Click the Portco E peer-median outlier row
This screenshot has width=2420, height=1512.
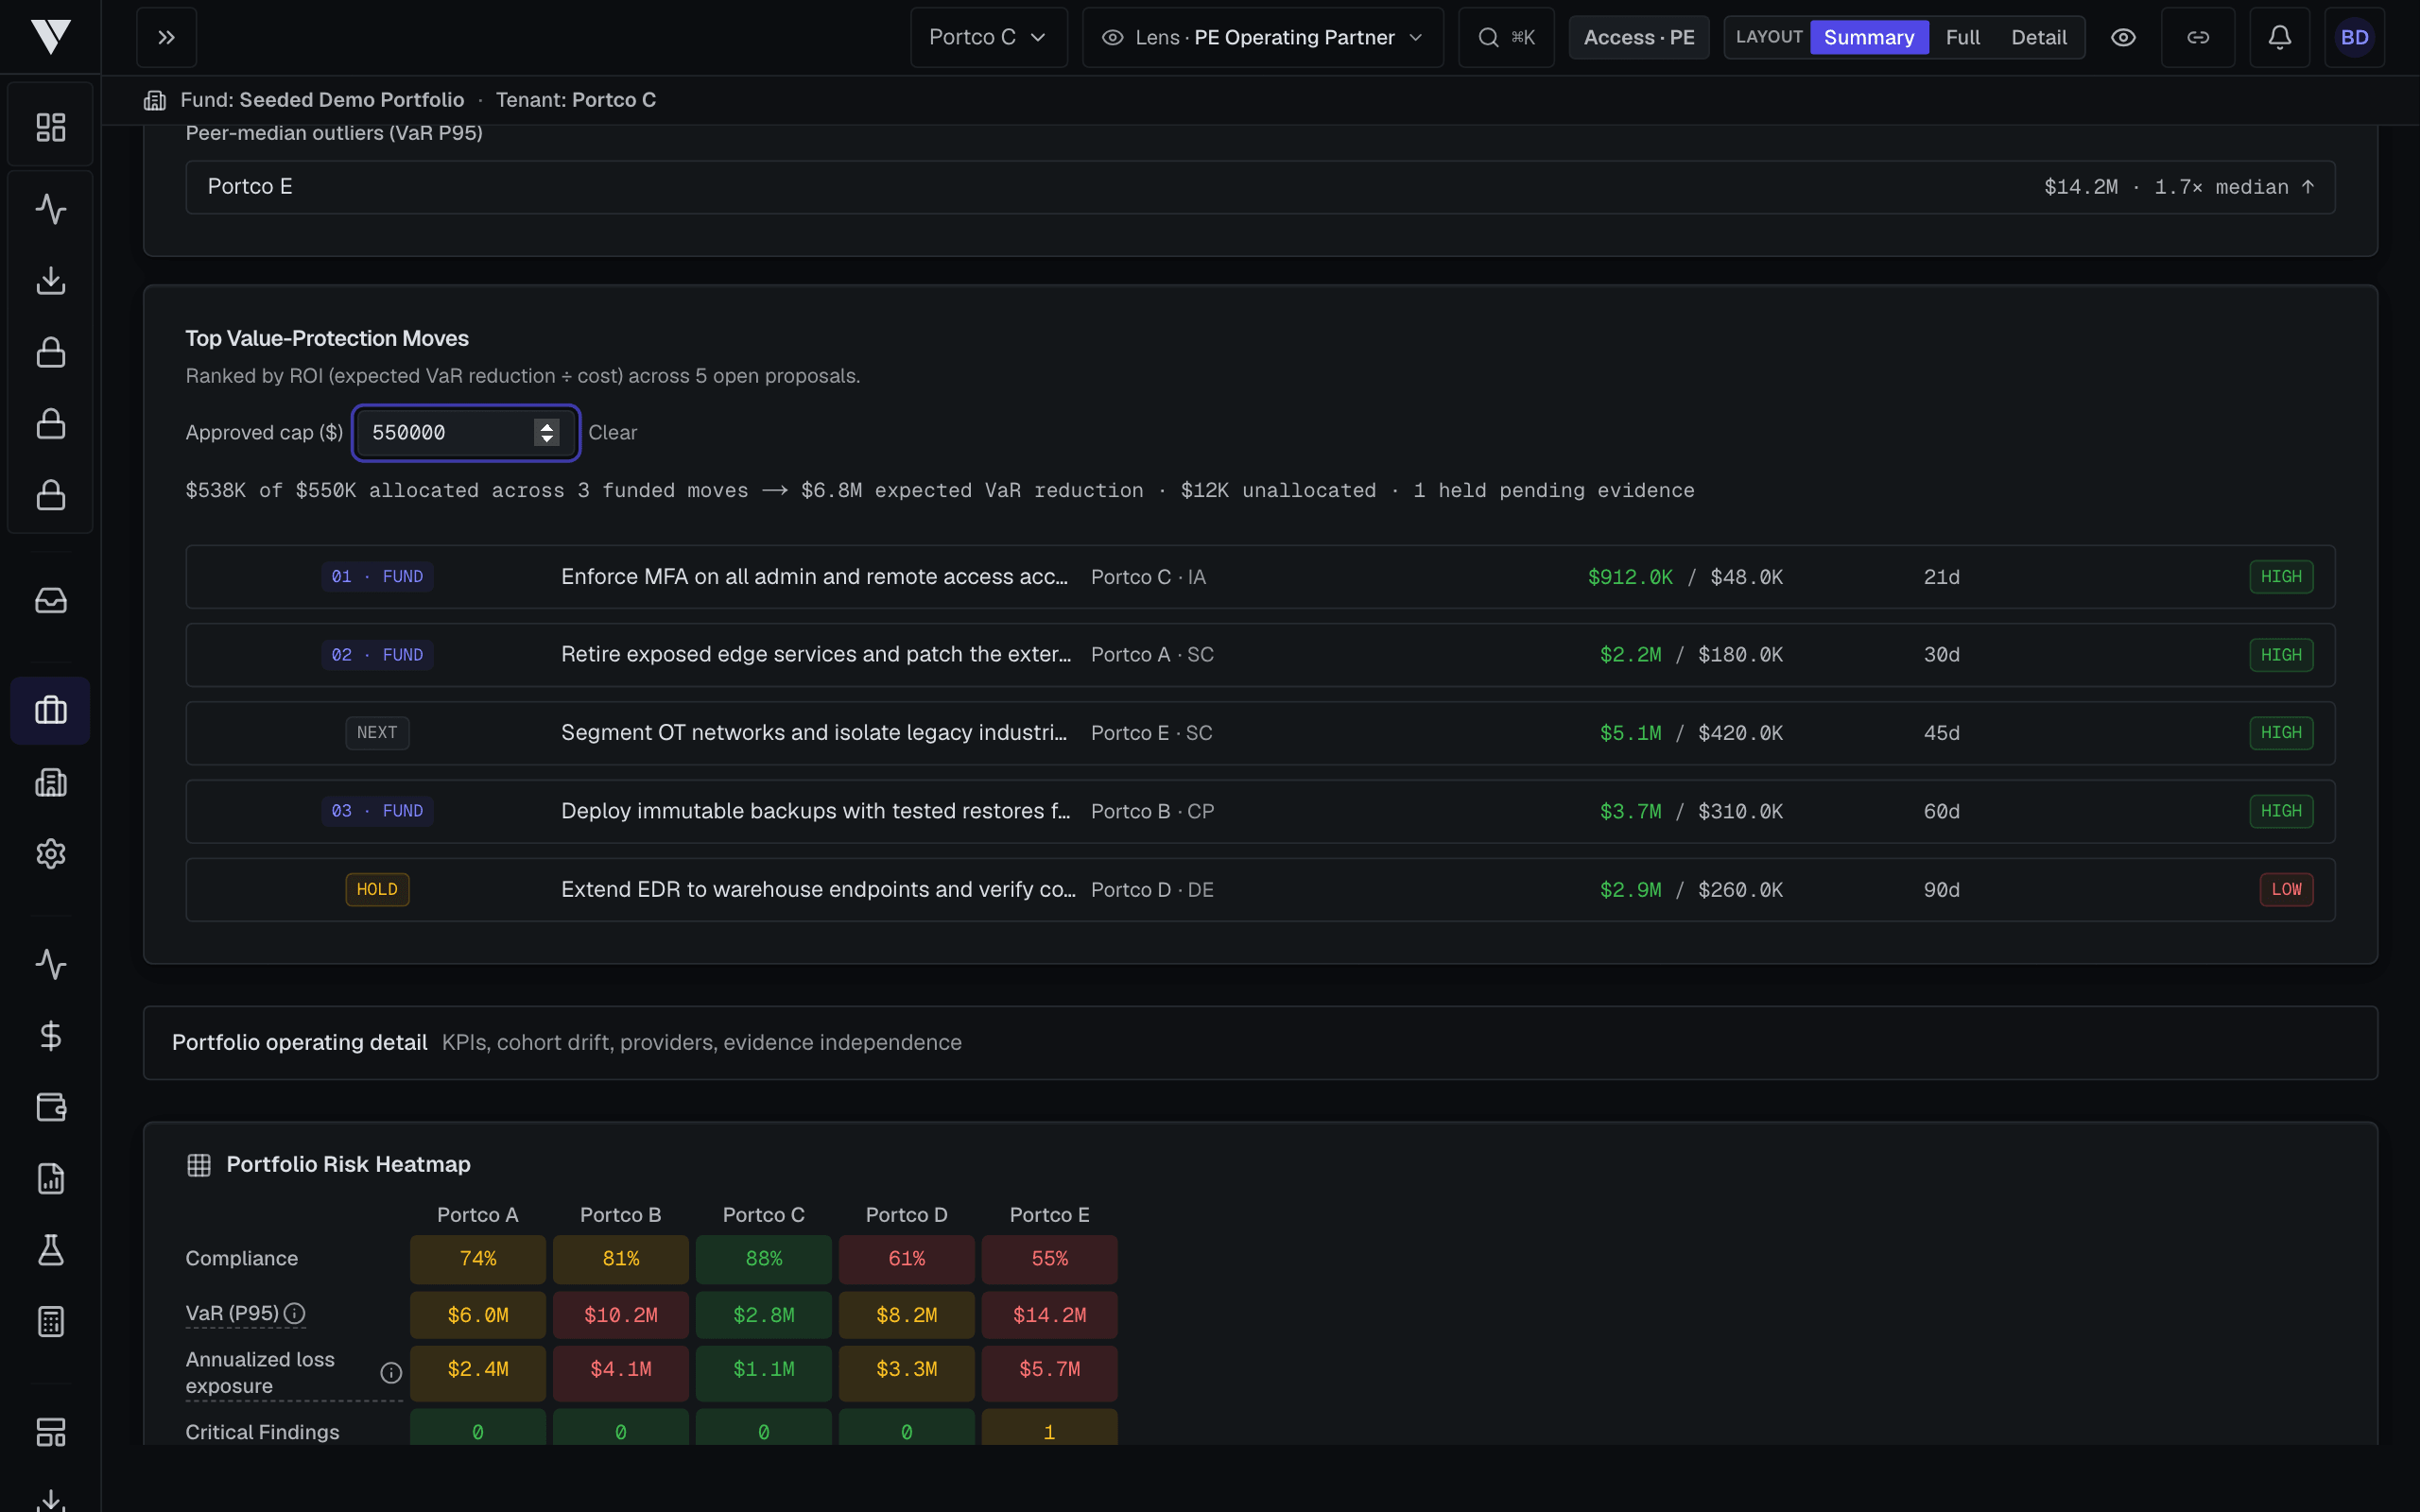[1260, 187]
